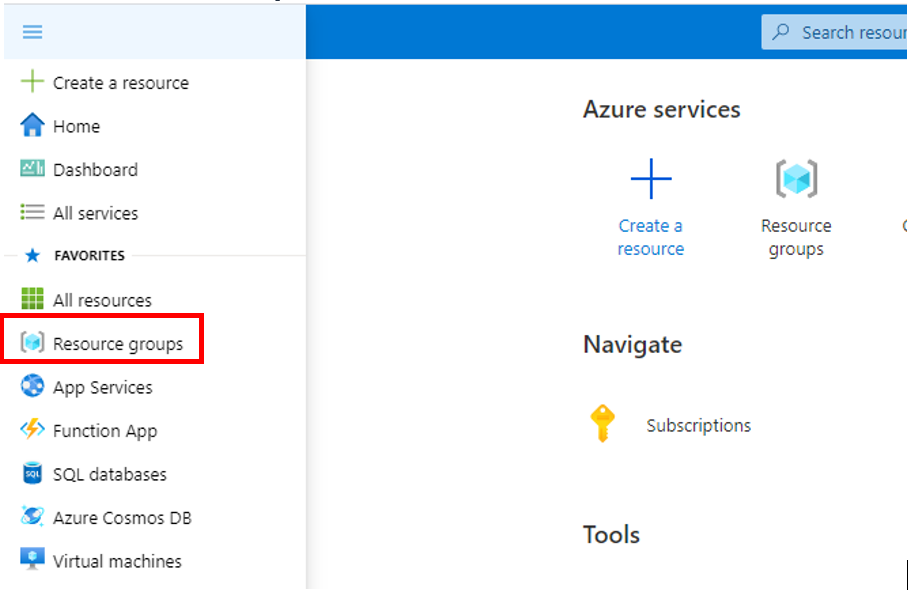
Task: Click the green plus Create a resource icon
Action: tap(33, 82)
